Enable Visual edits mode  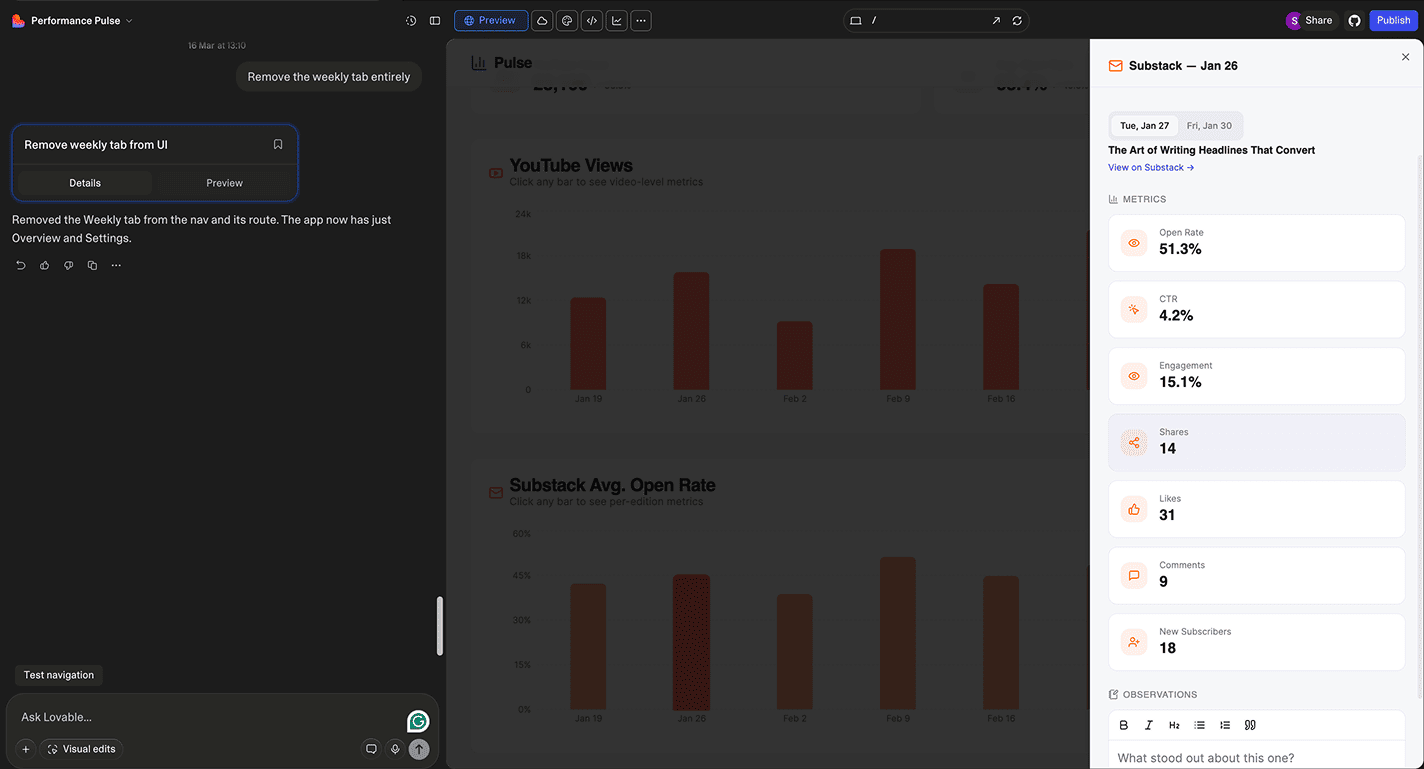pos(81,748)
